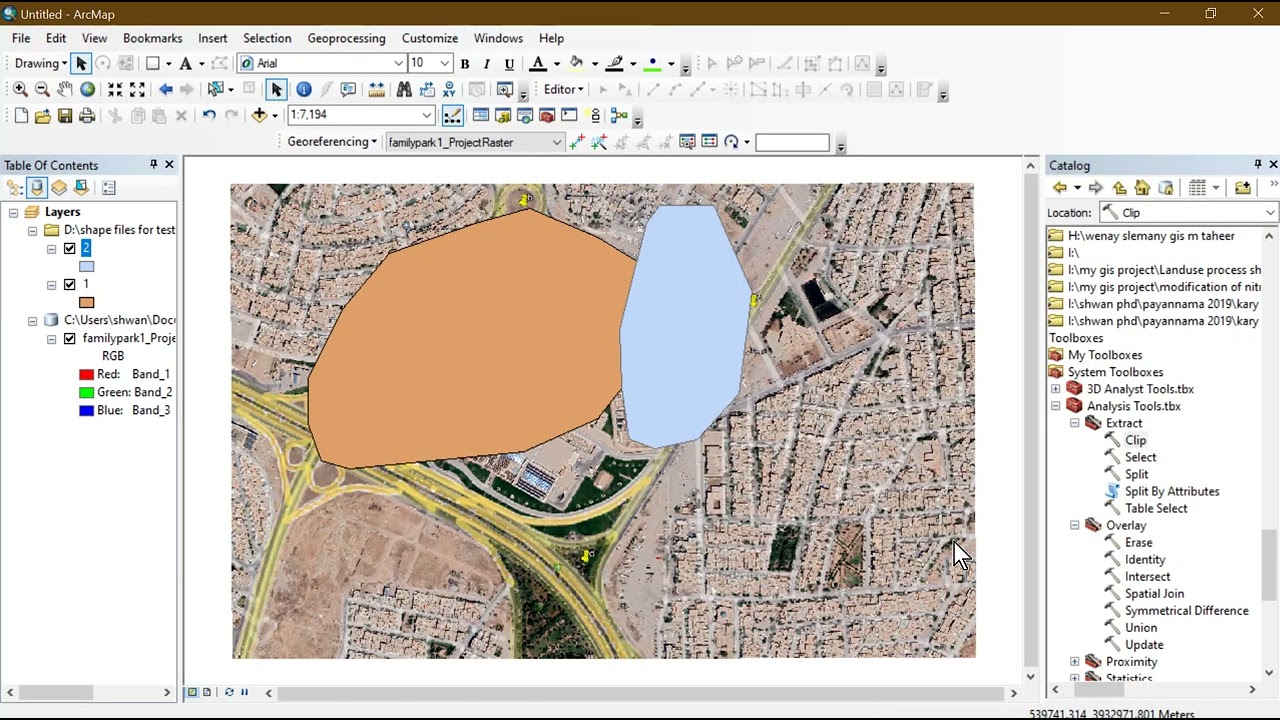Open the Bookmarks menu
Image resolution: width=1280 pixels, height=720 pixels.
[152, 38]
